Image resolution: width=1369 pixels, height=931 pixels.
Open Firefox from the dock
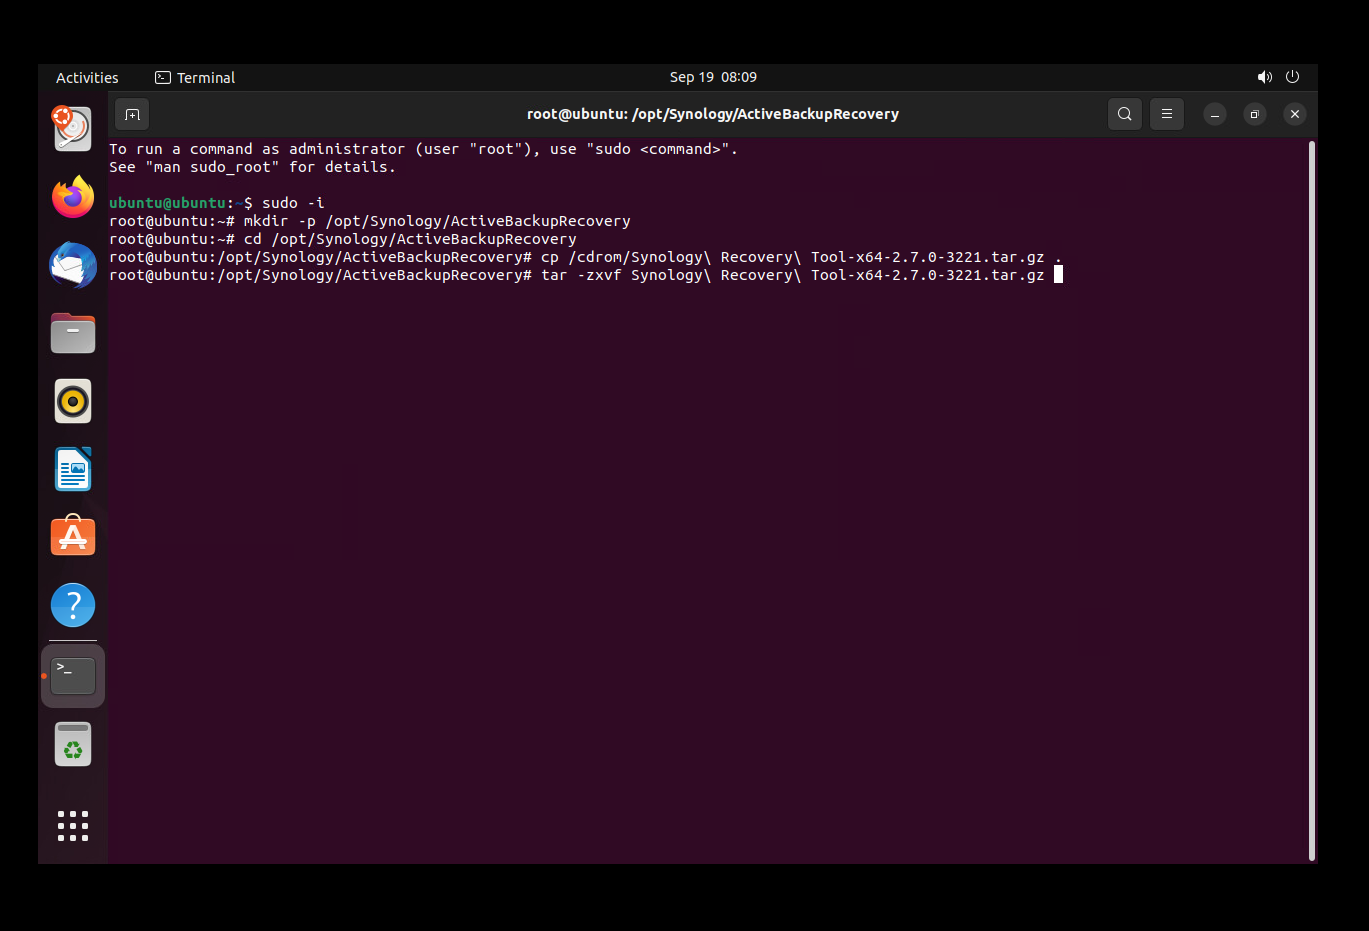tap(73, 197)
